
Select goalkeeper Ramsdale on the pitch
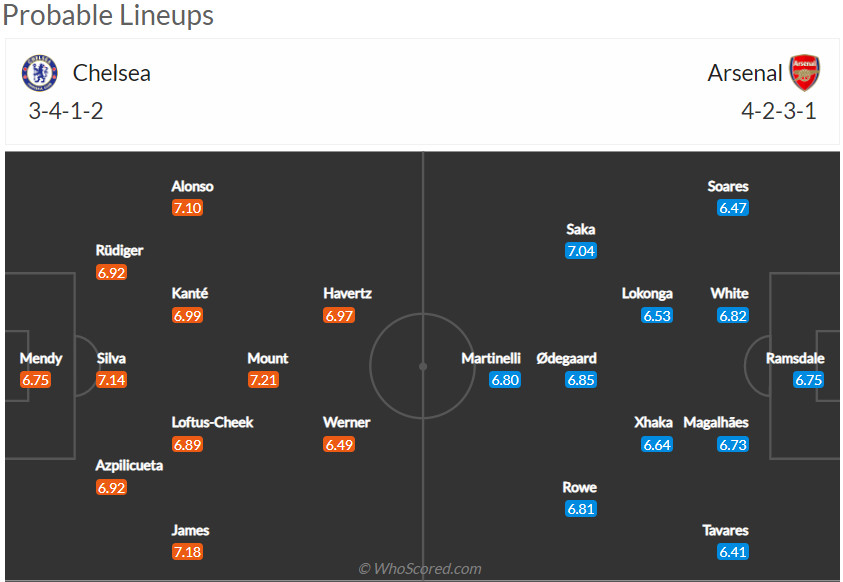(797, 358)
